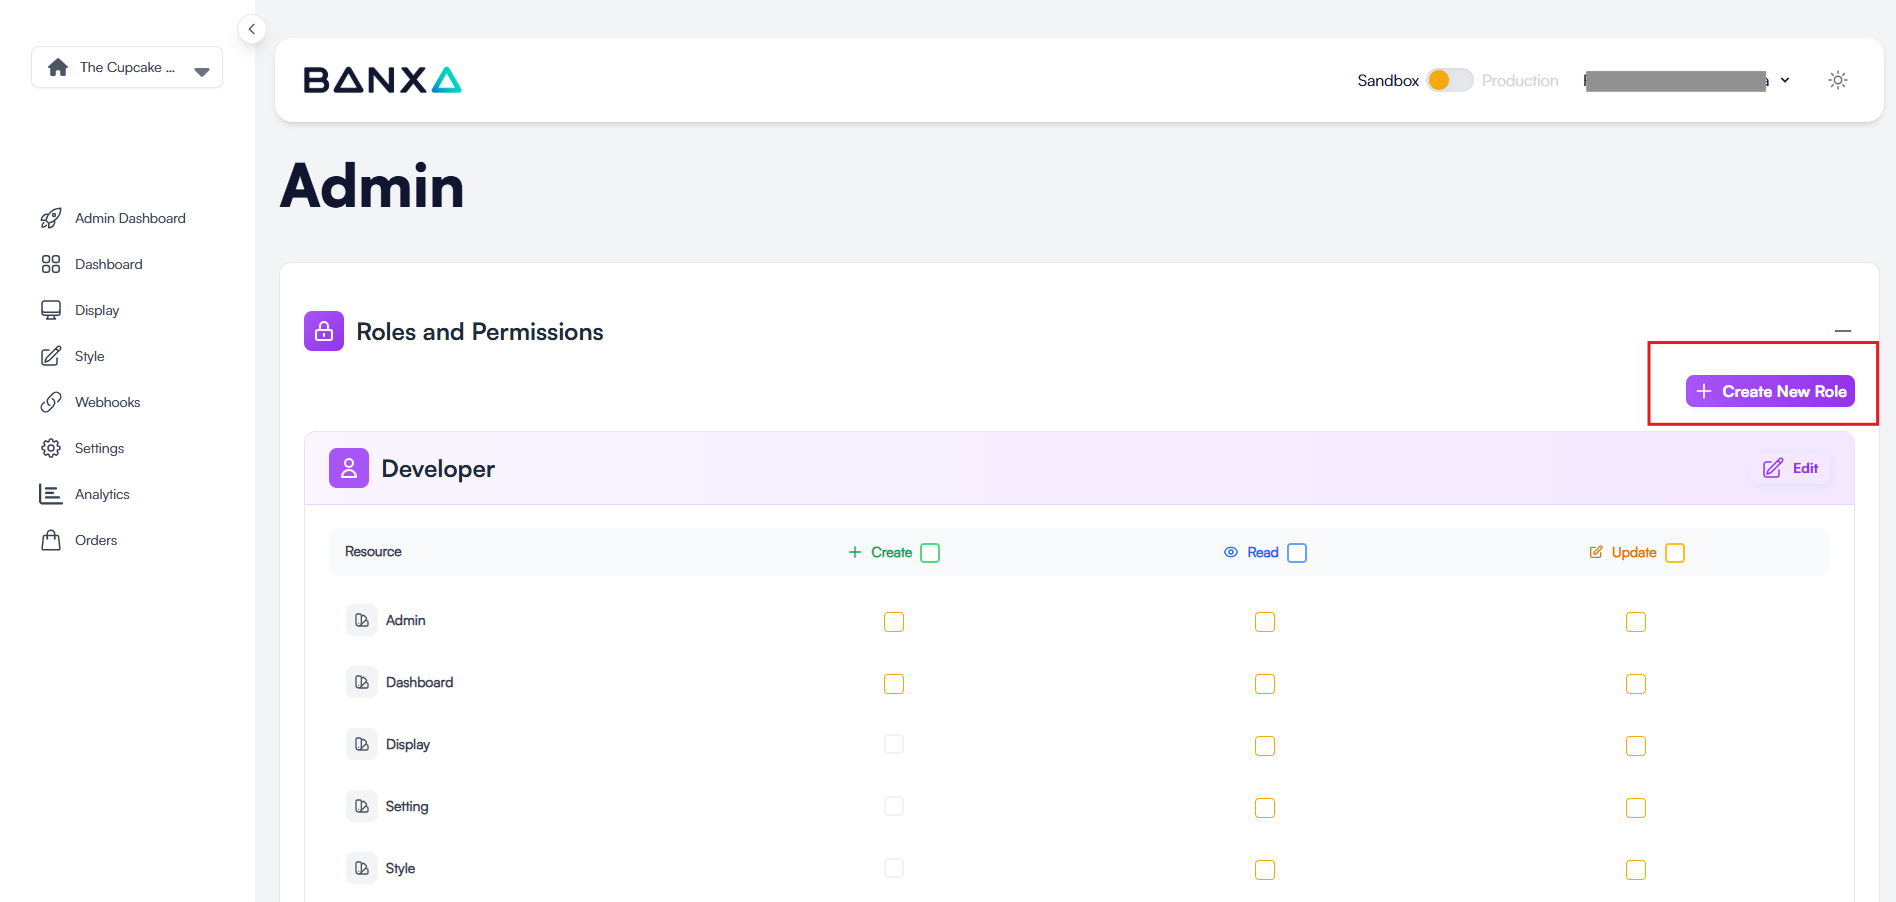1896x902 pixels.
Task: Select the Resource column header
Action: [373, 552]
